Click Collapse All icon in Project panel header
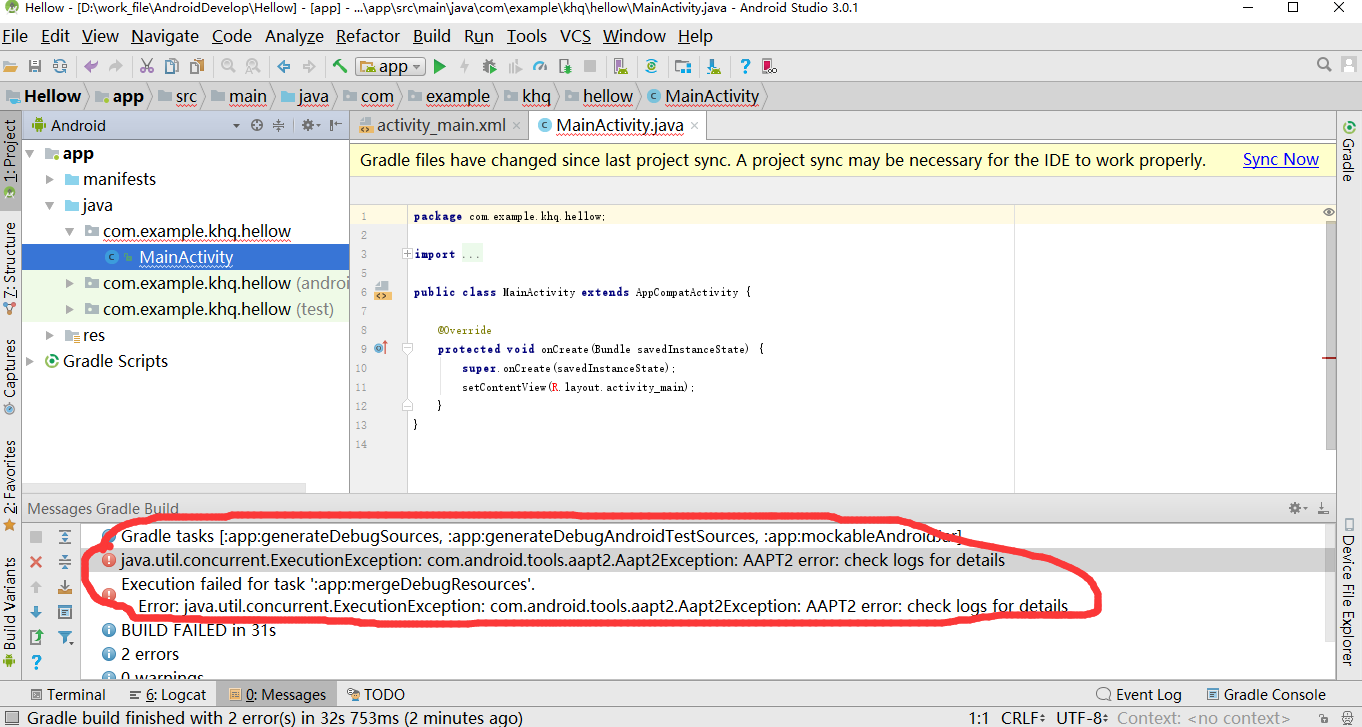Viewport: 1362px width, 727px height. 279,125
